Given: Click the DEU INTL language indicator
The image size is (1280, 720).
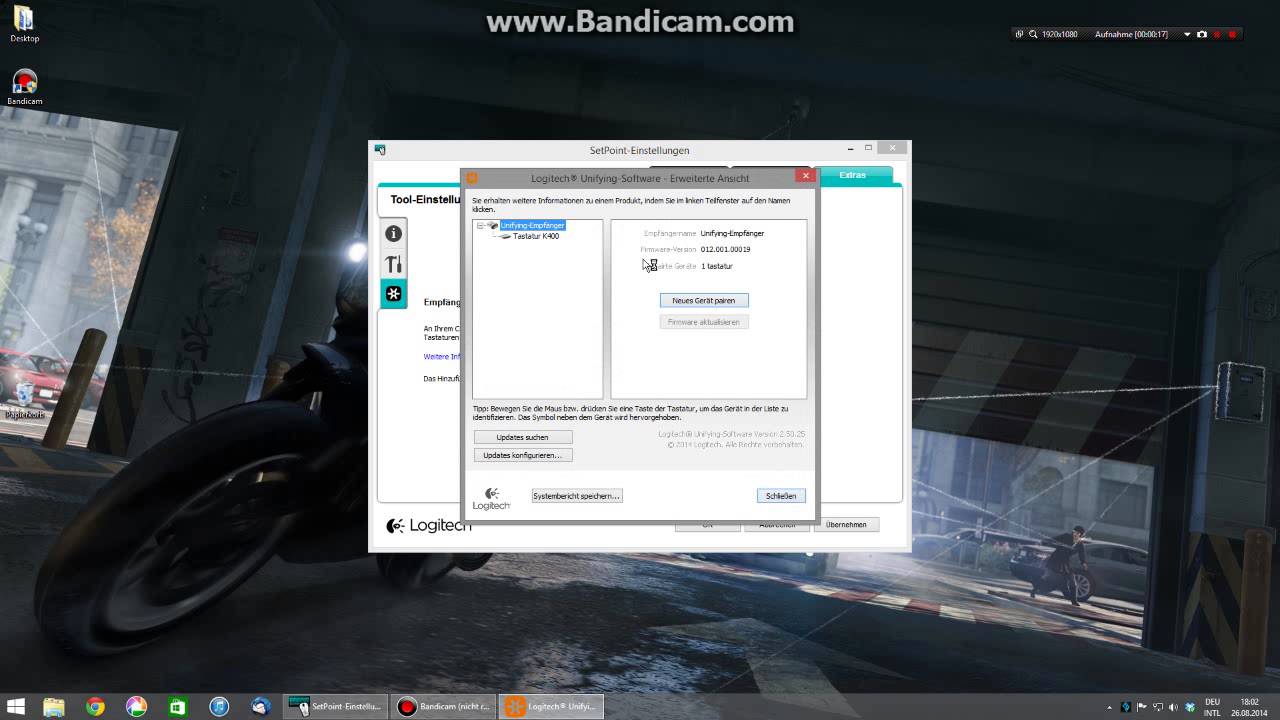Looking at the screenshot, I should (x=1212, y=707).
